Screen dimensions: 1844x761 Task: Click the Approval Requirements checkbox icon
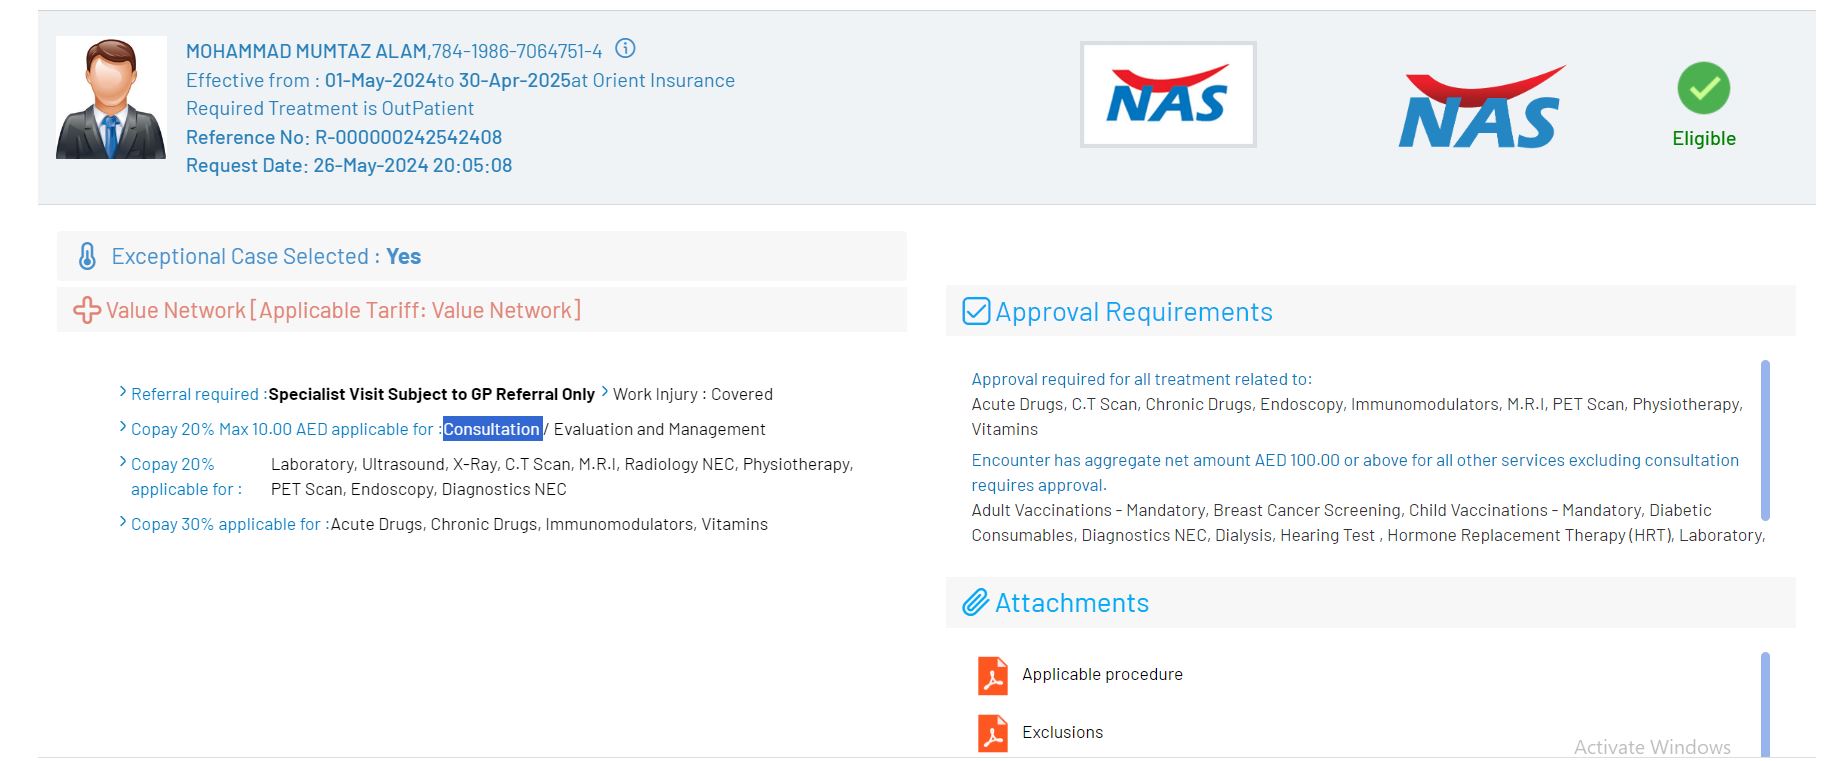pos(976,312)
